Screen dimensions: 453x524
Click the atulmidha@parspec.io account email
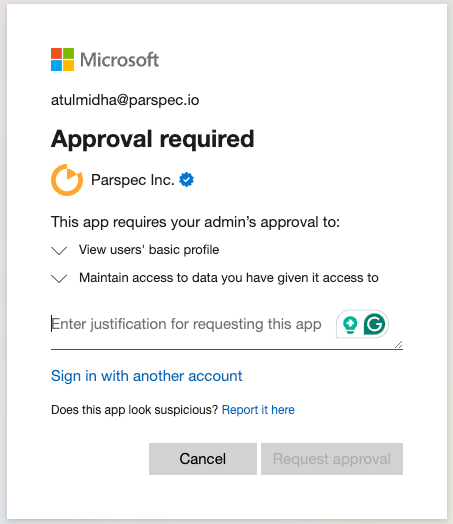(125, 100)
